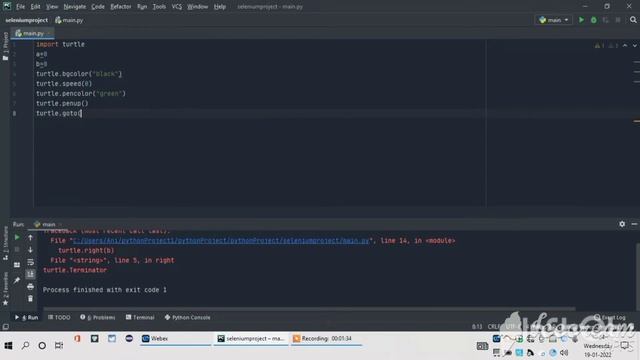This screenshot has width=640, height=360.
Task: Switch to Webex taskbar window
Action: pyautogui.click(x=176, y=338)
